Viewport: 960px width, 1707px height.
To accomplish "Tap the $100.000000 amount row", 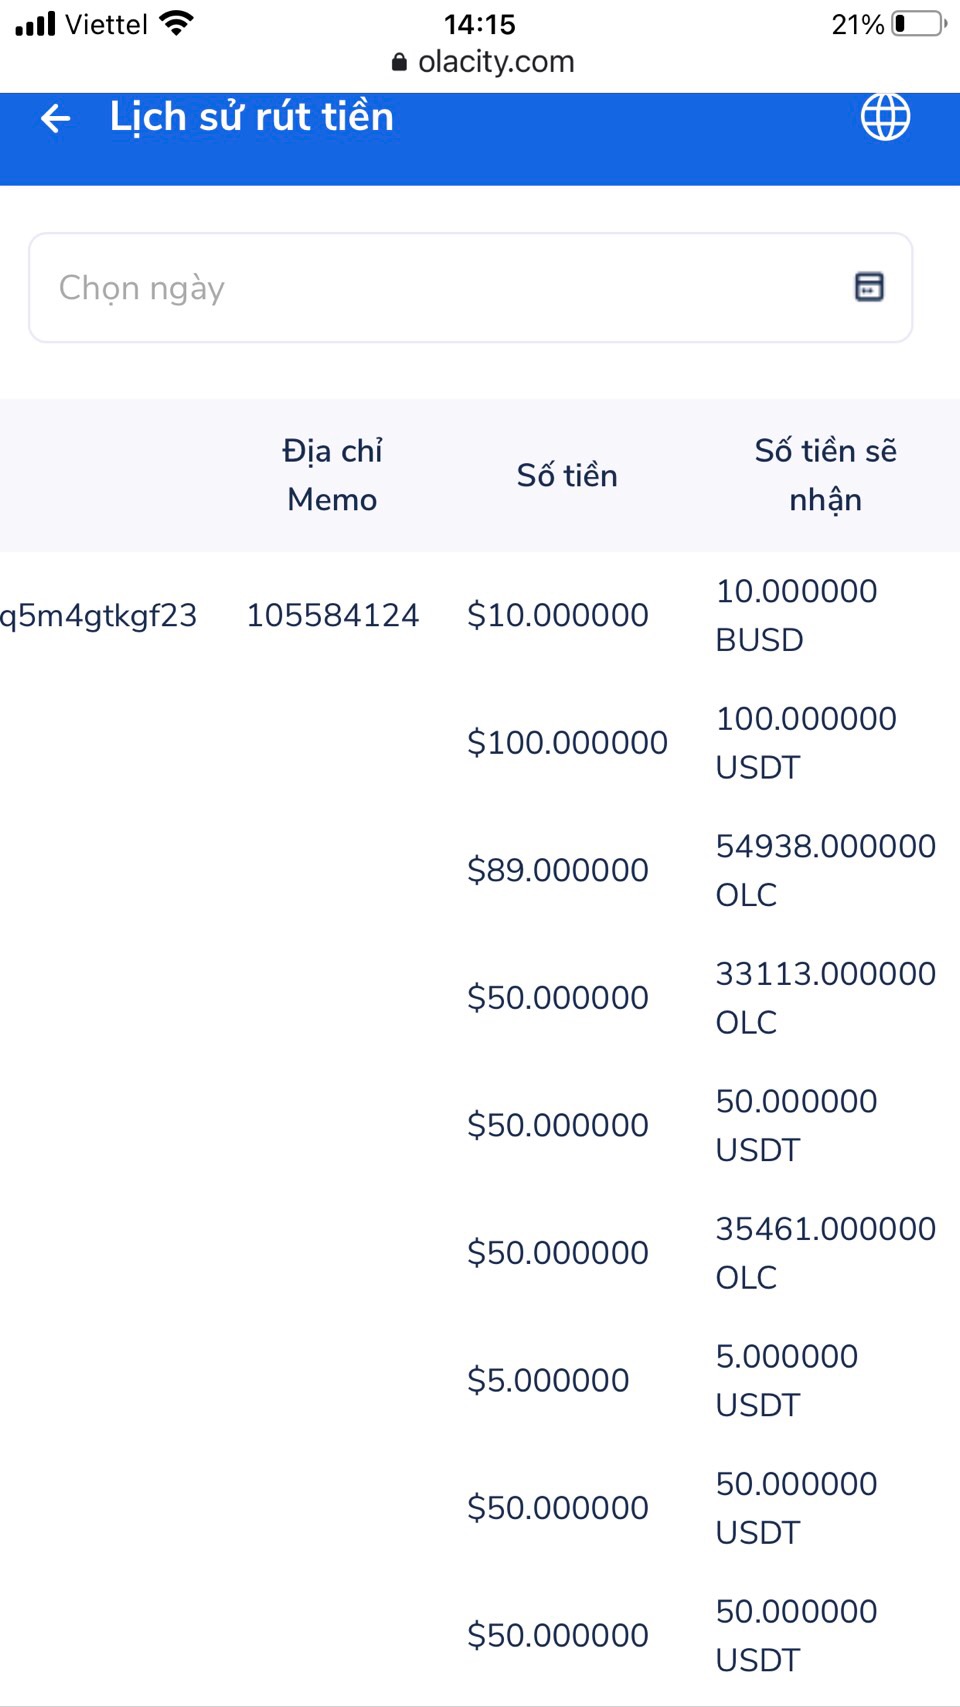I will point(567,742).
